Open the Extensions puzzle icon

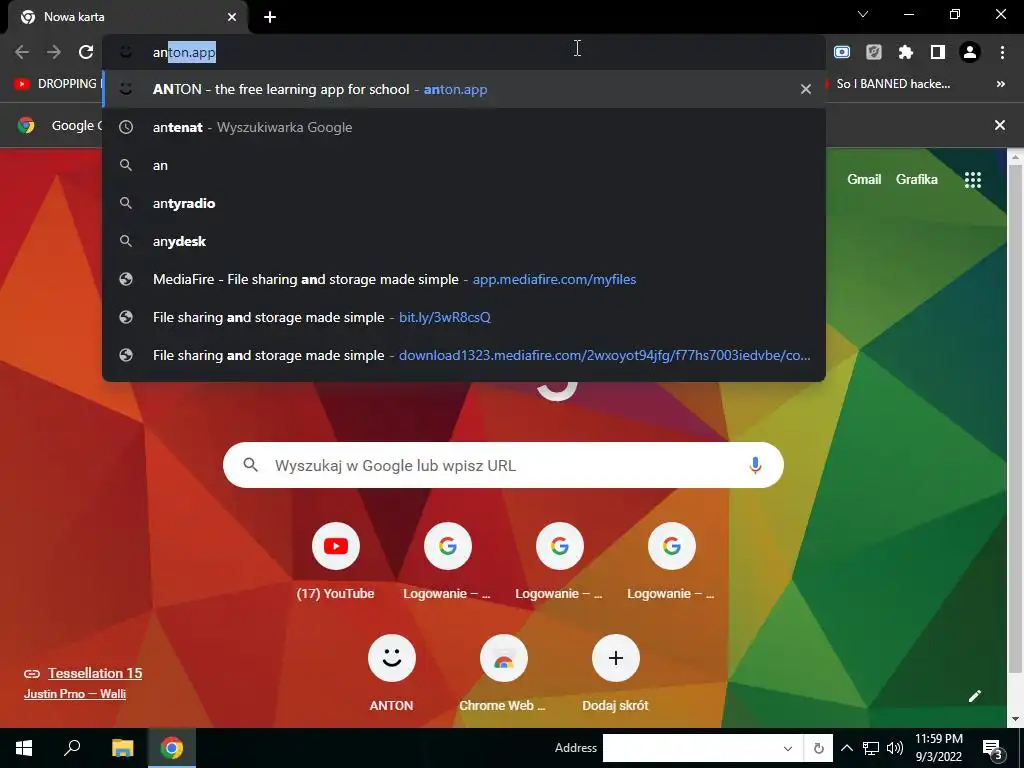(x=906, y=52)
